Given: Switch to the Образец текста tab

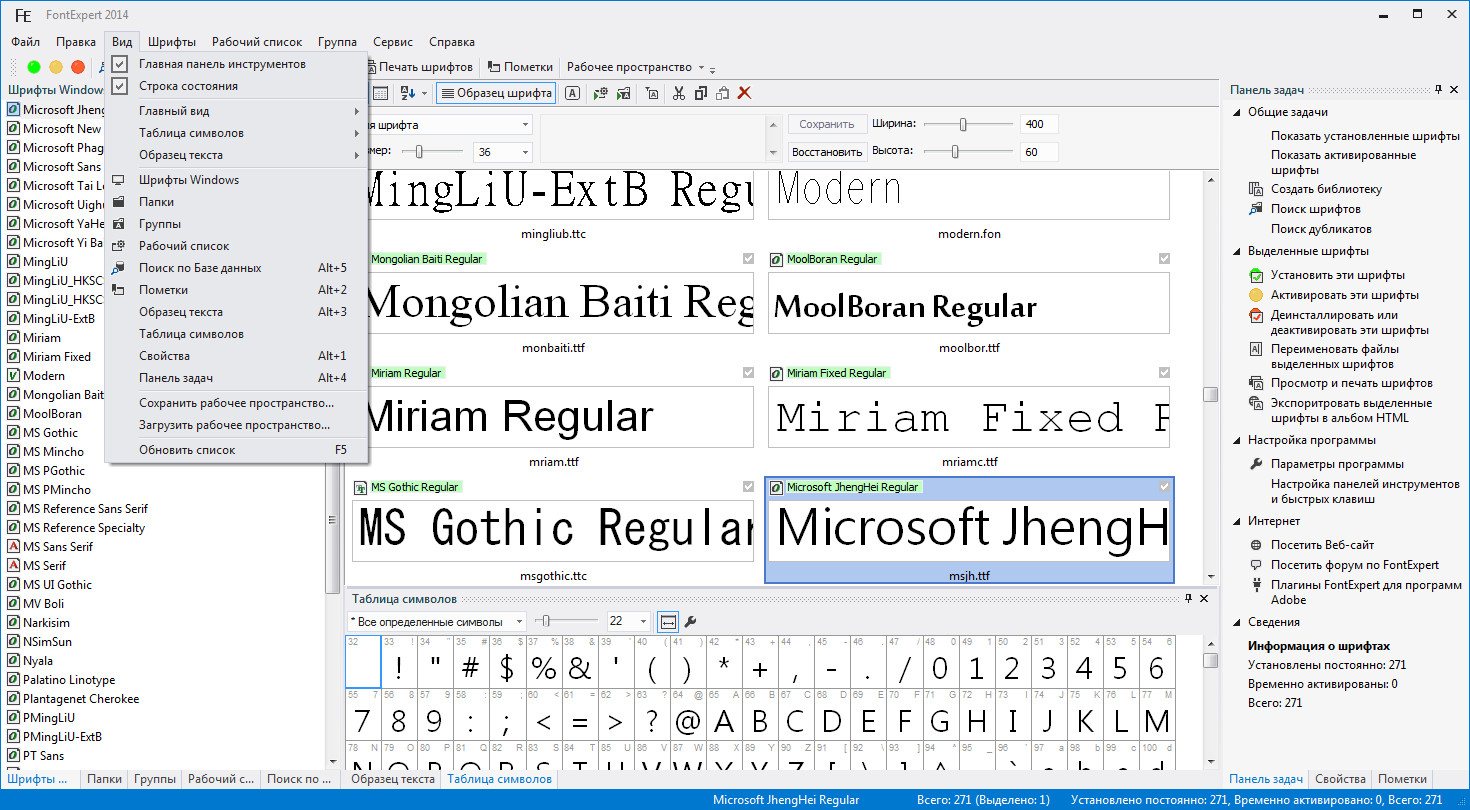Looking at the screenshot, I should (393, 779).
